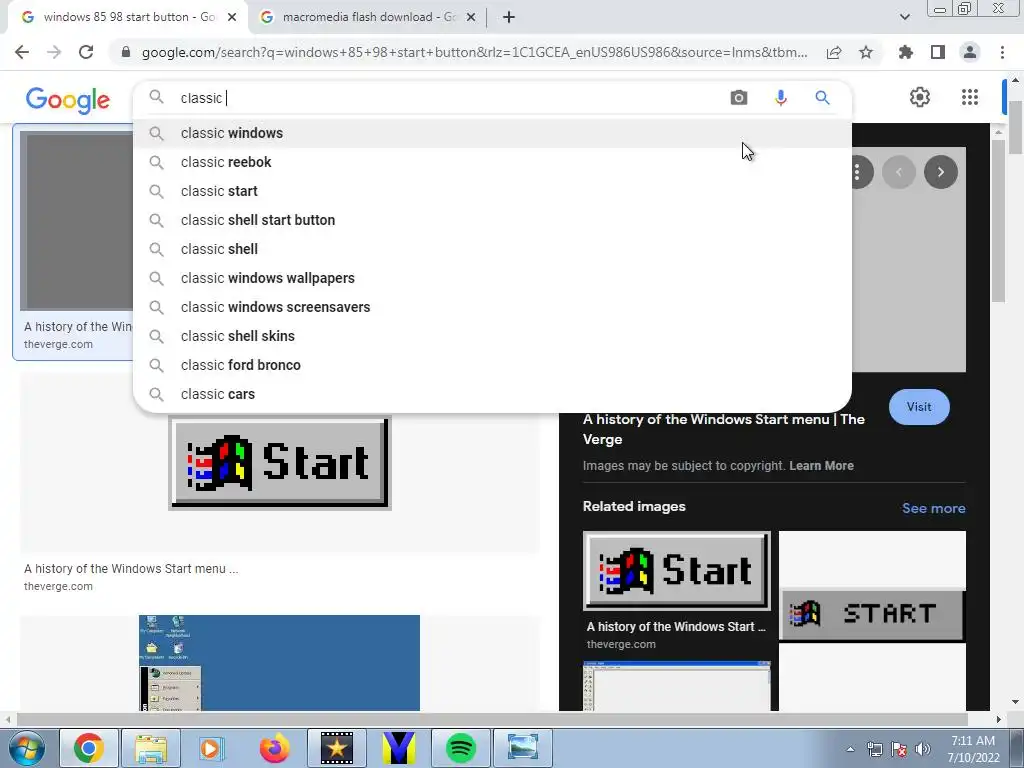The width and height of the screenshot is (1024, 768).
Task: Bookmark this tab with star icon
Action: click(866, 52)
